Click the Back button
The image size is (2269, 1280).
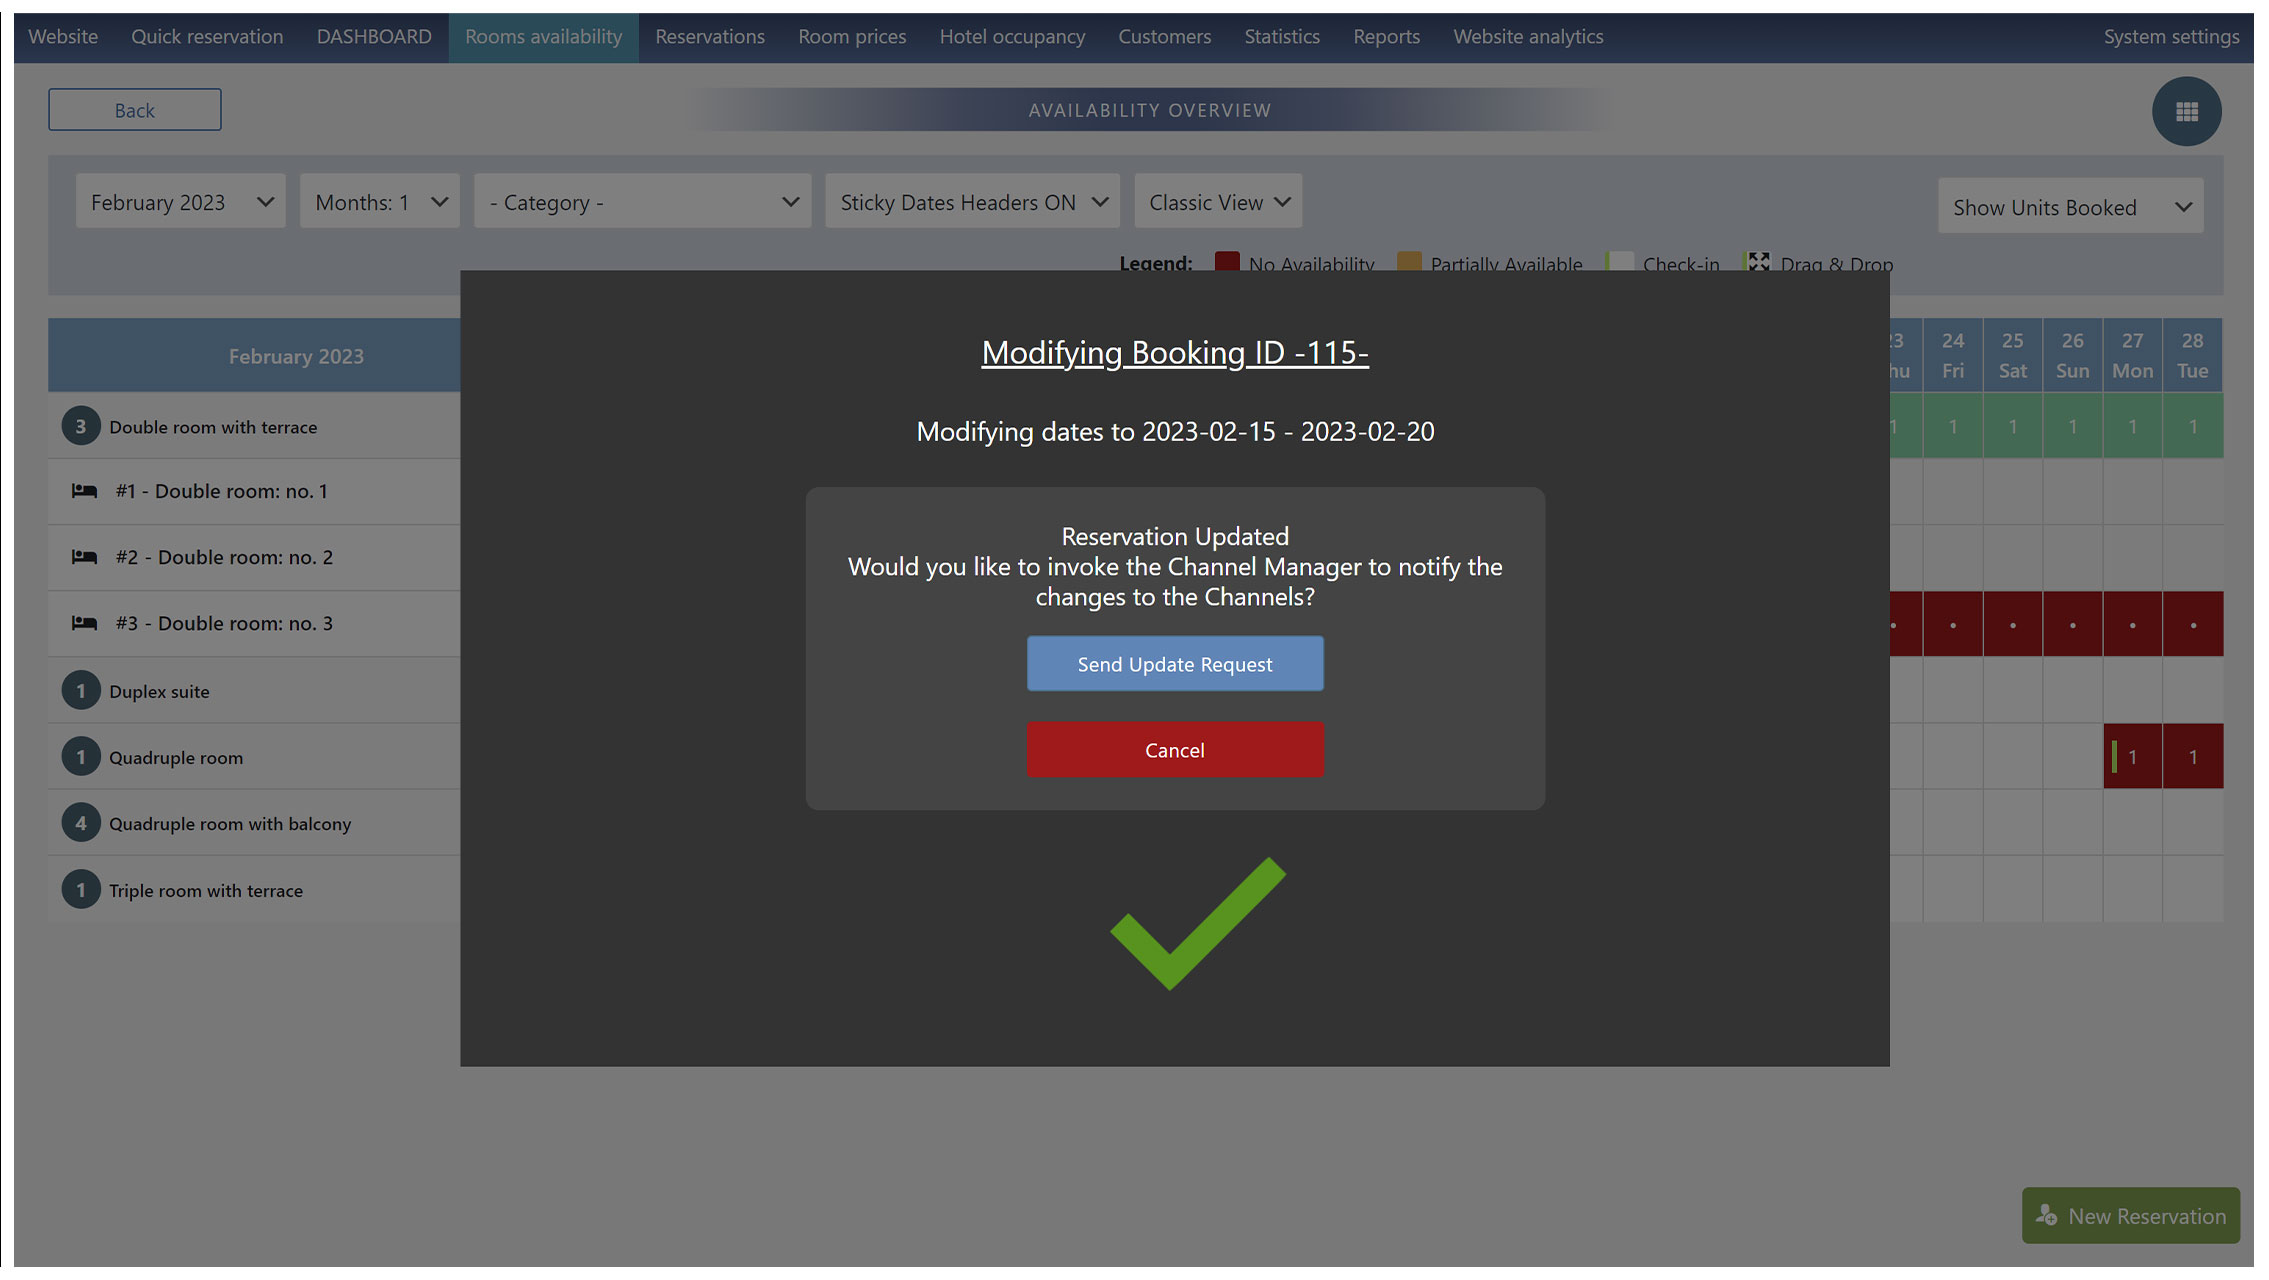click(x=135, y=110)
